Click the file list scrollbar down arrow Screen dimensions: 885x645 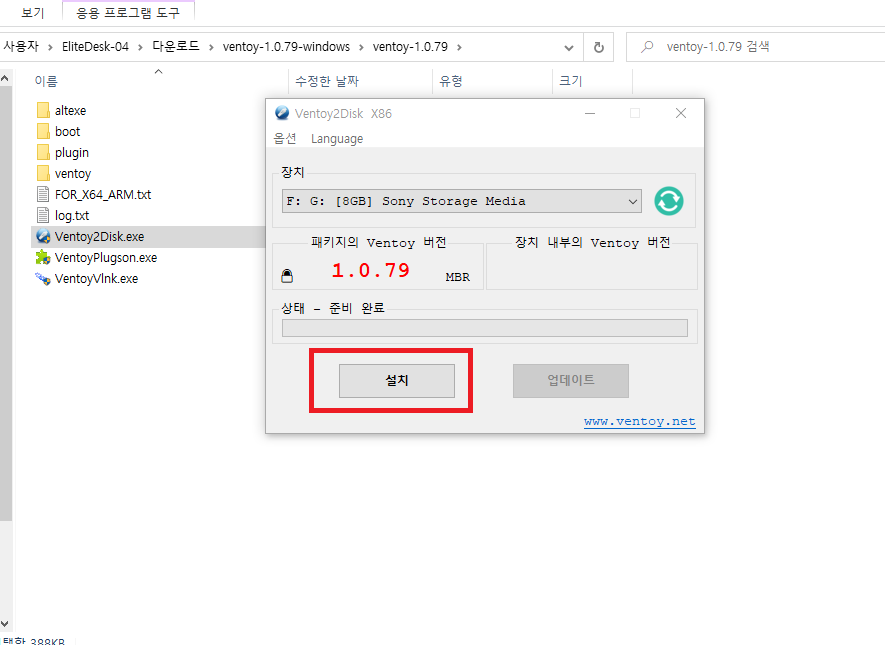[x=5, y=624]
